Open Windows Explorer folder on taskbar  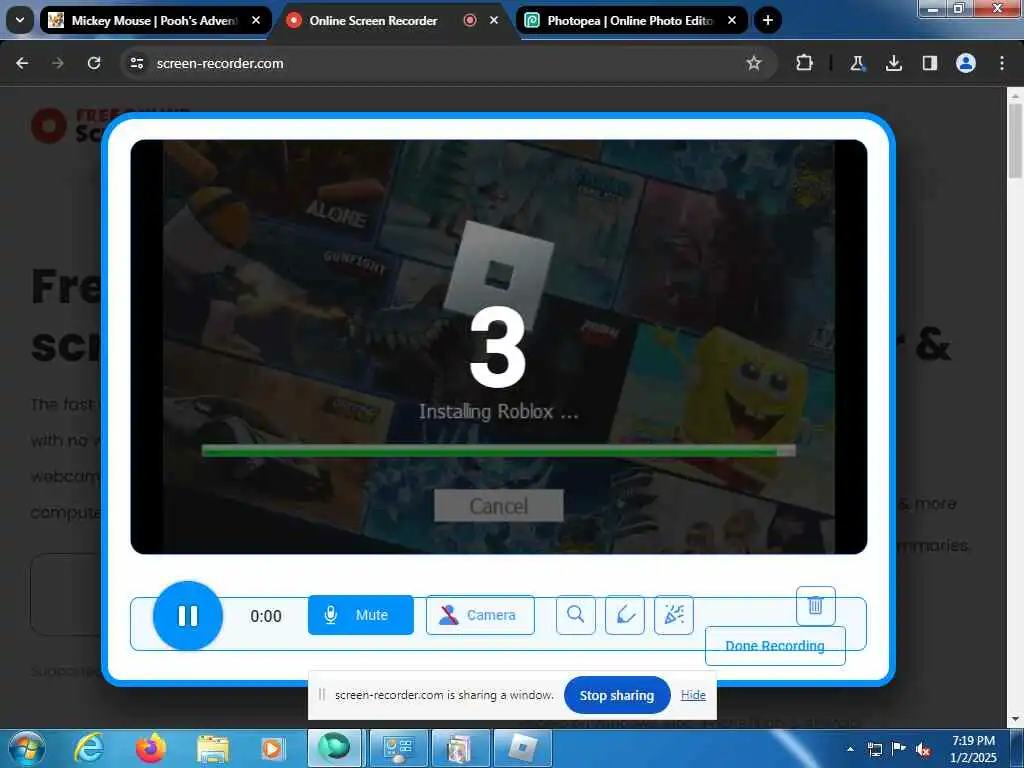213,748
